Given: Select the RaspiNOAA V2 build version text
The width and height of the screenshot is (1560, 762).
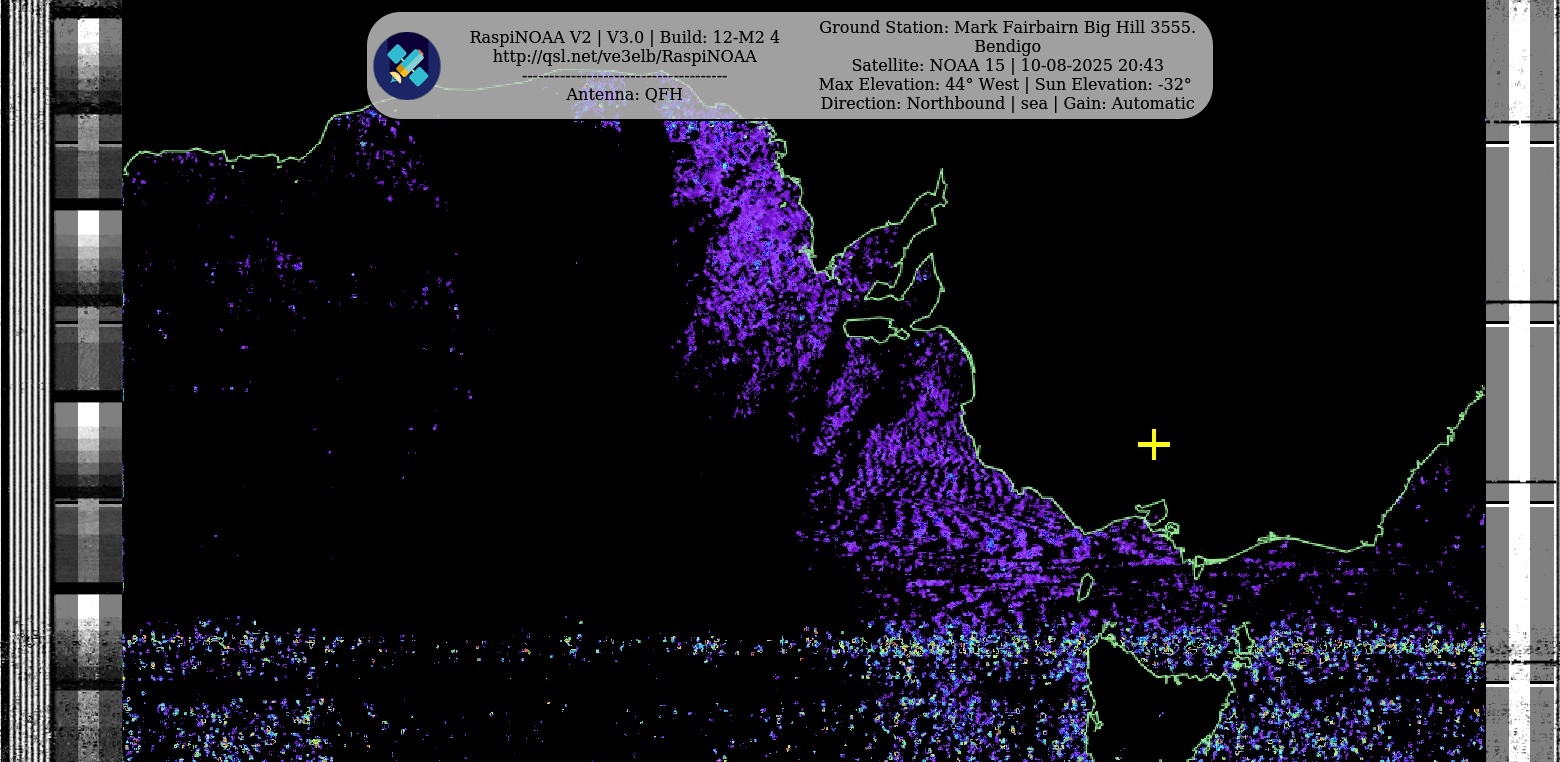Looking at the screenshot, I should [624, 38].
